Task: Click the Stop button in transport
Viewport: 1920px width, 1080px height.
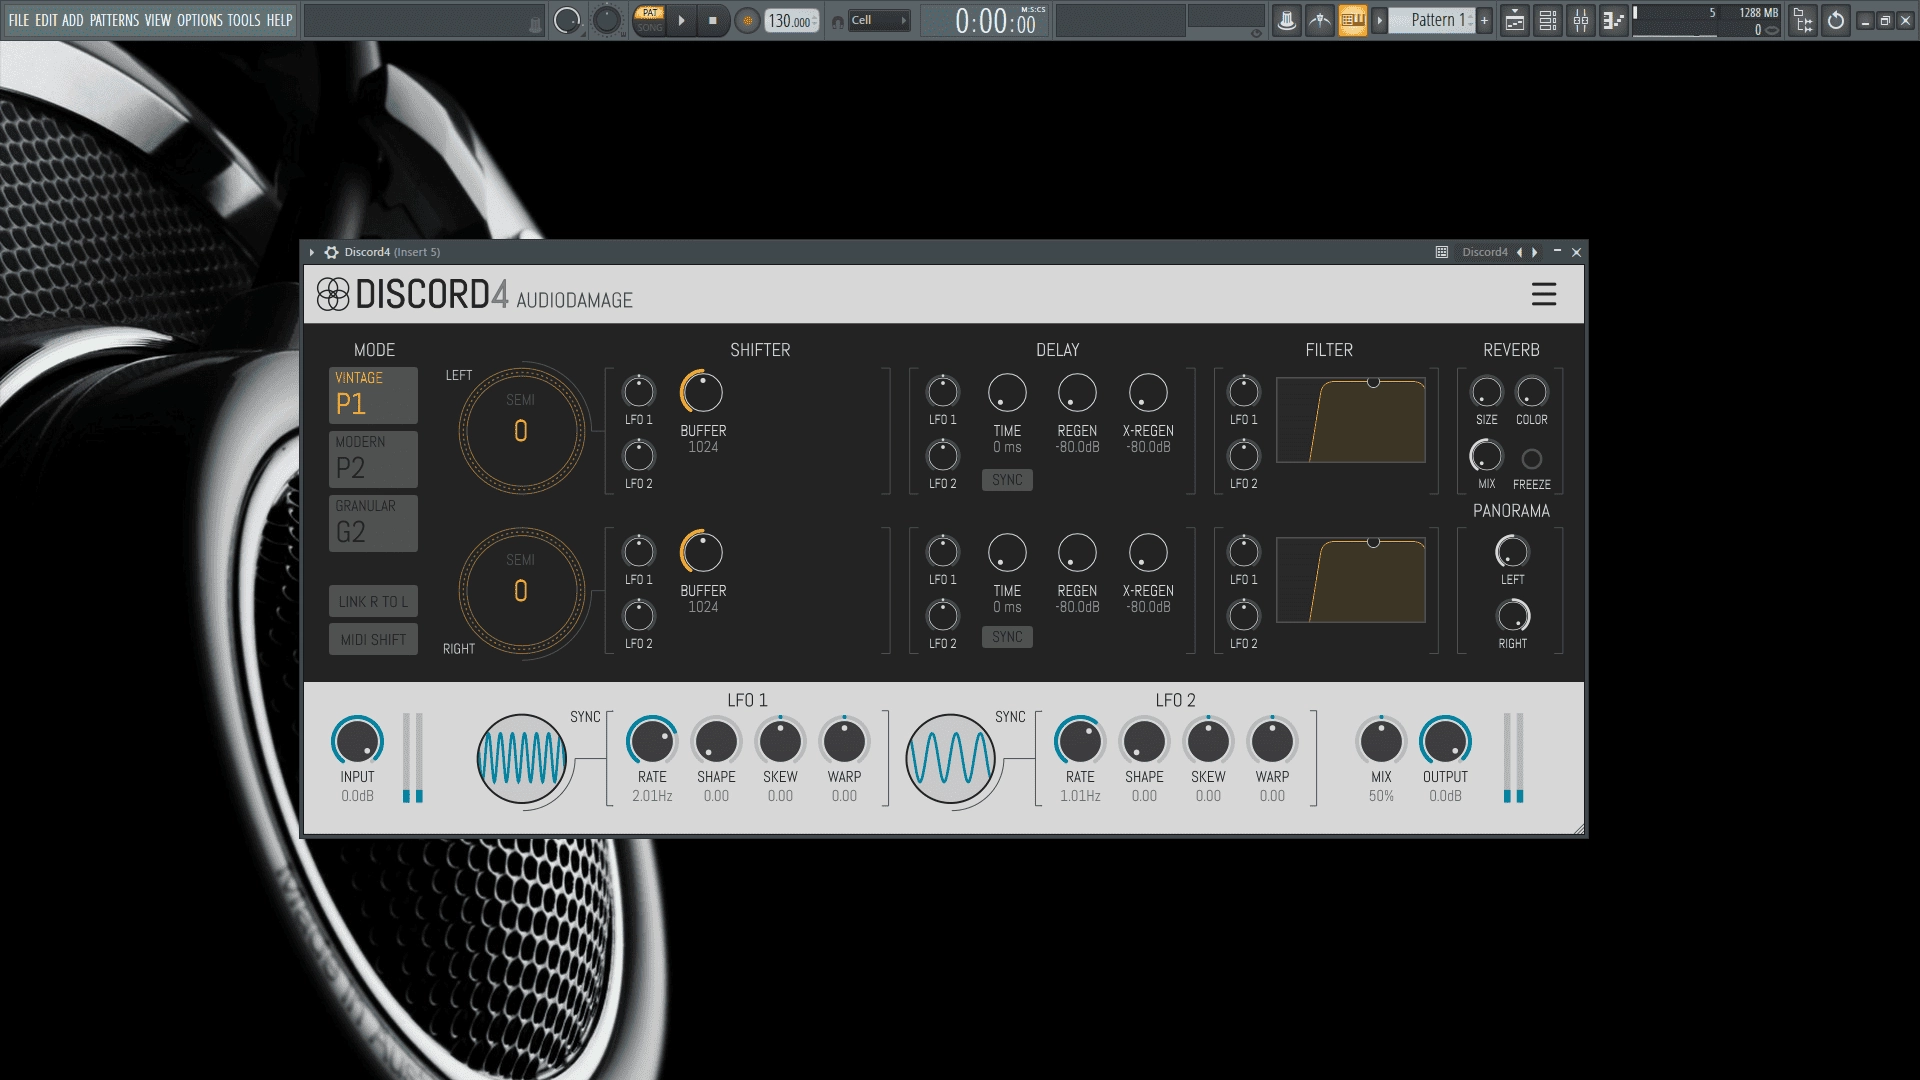Action: point(713,20)
